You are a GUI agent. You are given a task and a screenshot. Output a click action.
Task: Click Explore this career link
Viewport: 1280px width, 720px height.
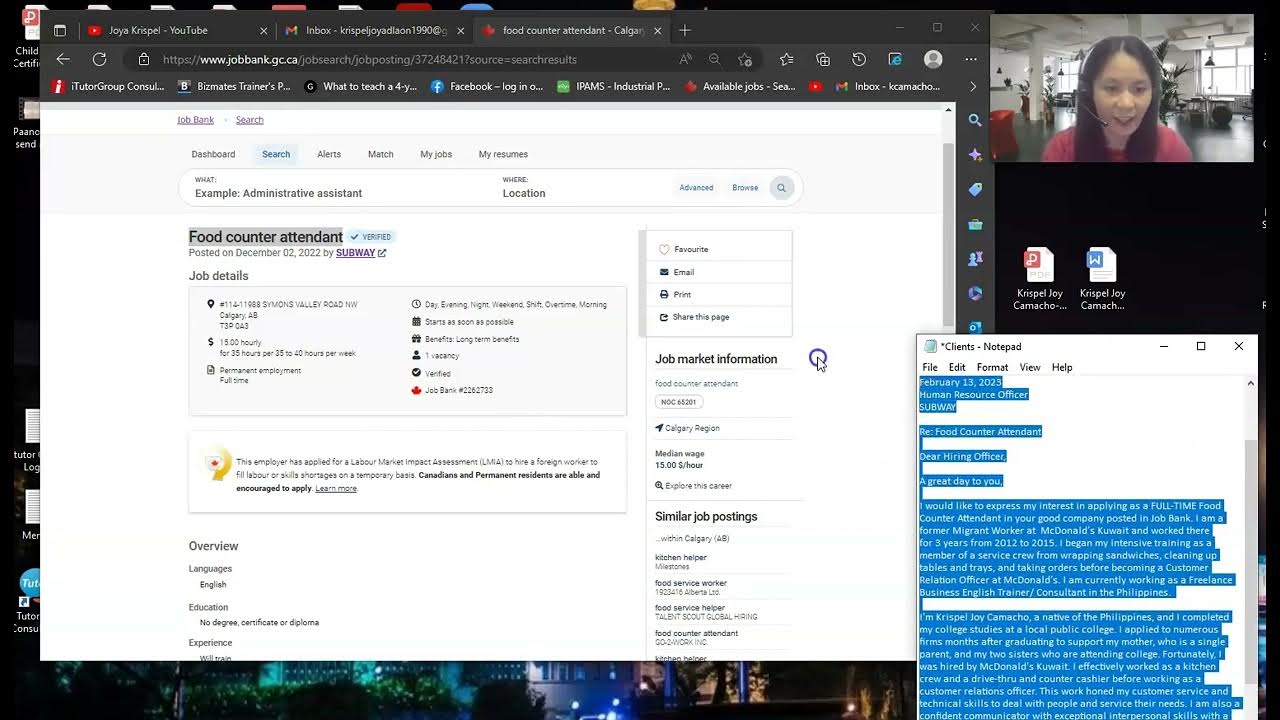[693, 485]
